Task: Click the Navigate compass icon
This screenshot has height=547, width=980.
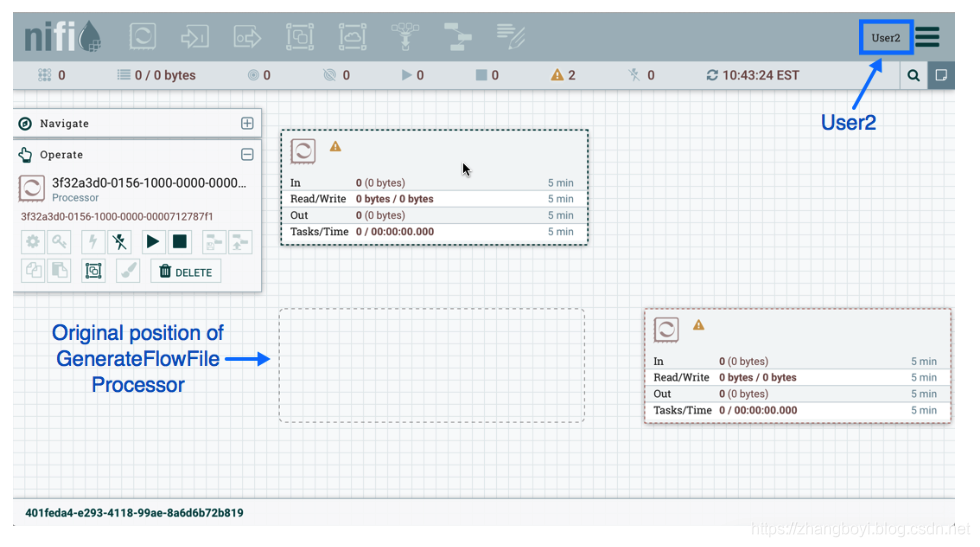Action: 25,123
